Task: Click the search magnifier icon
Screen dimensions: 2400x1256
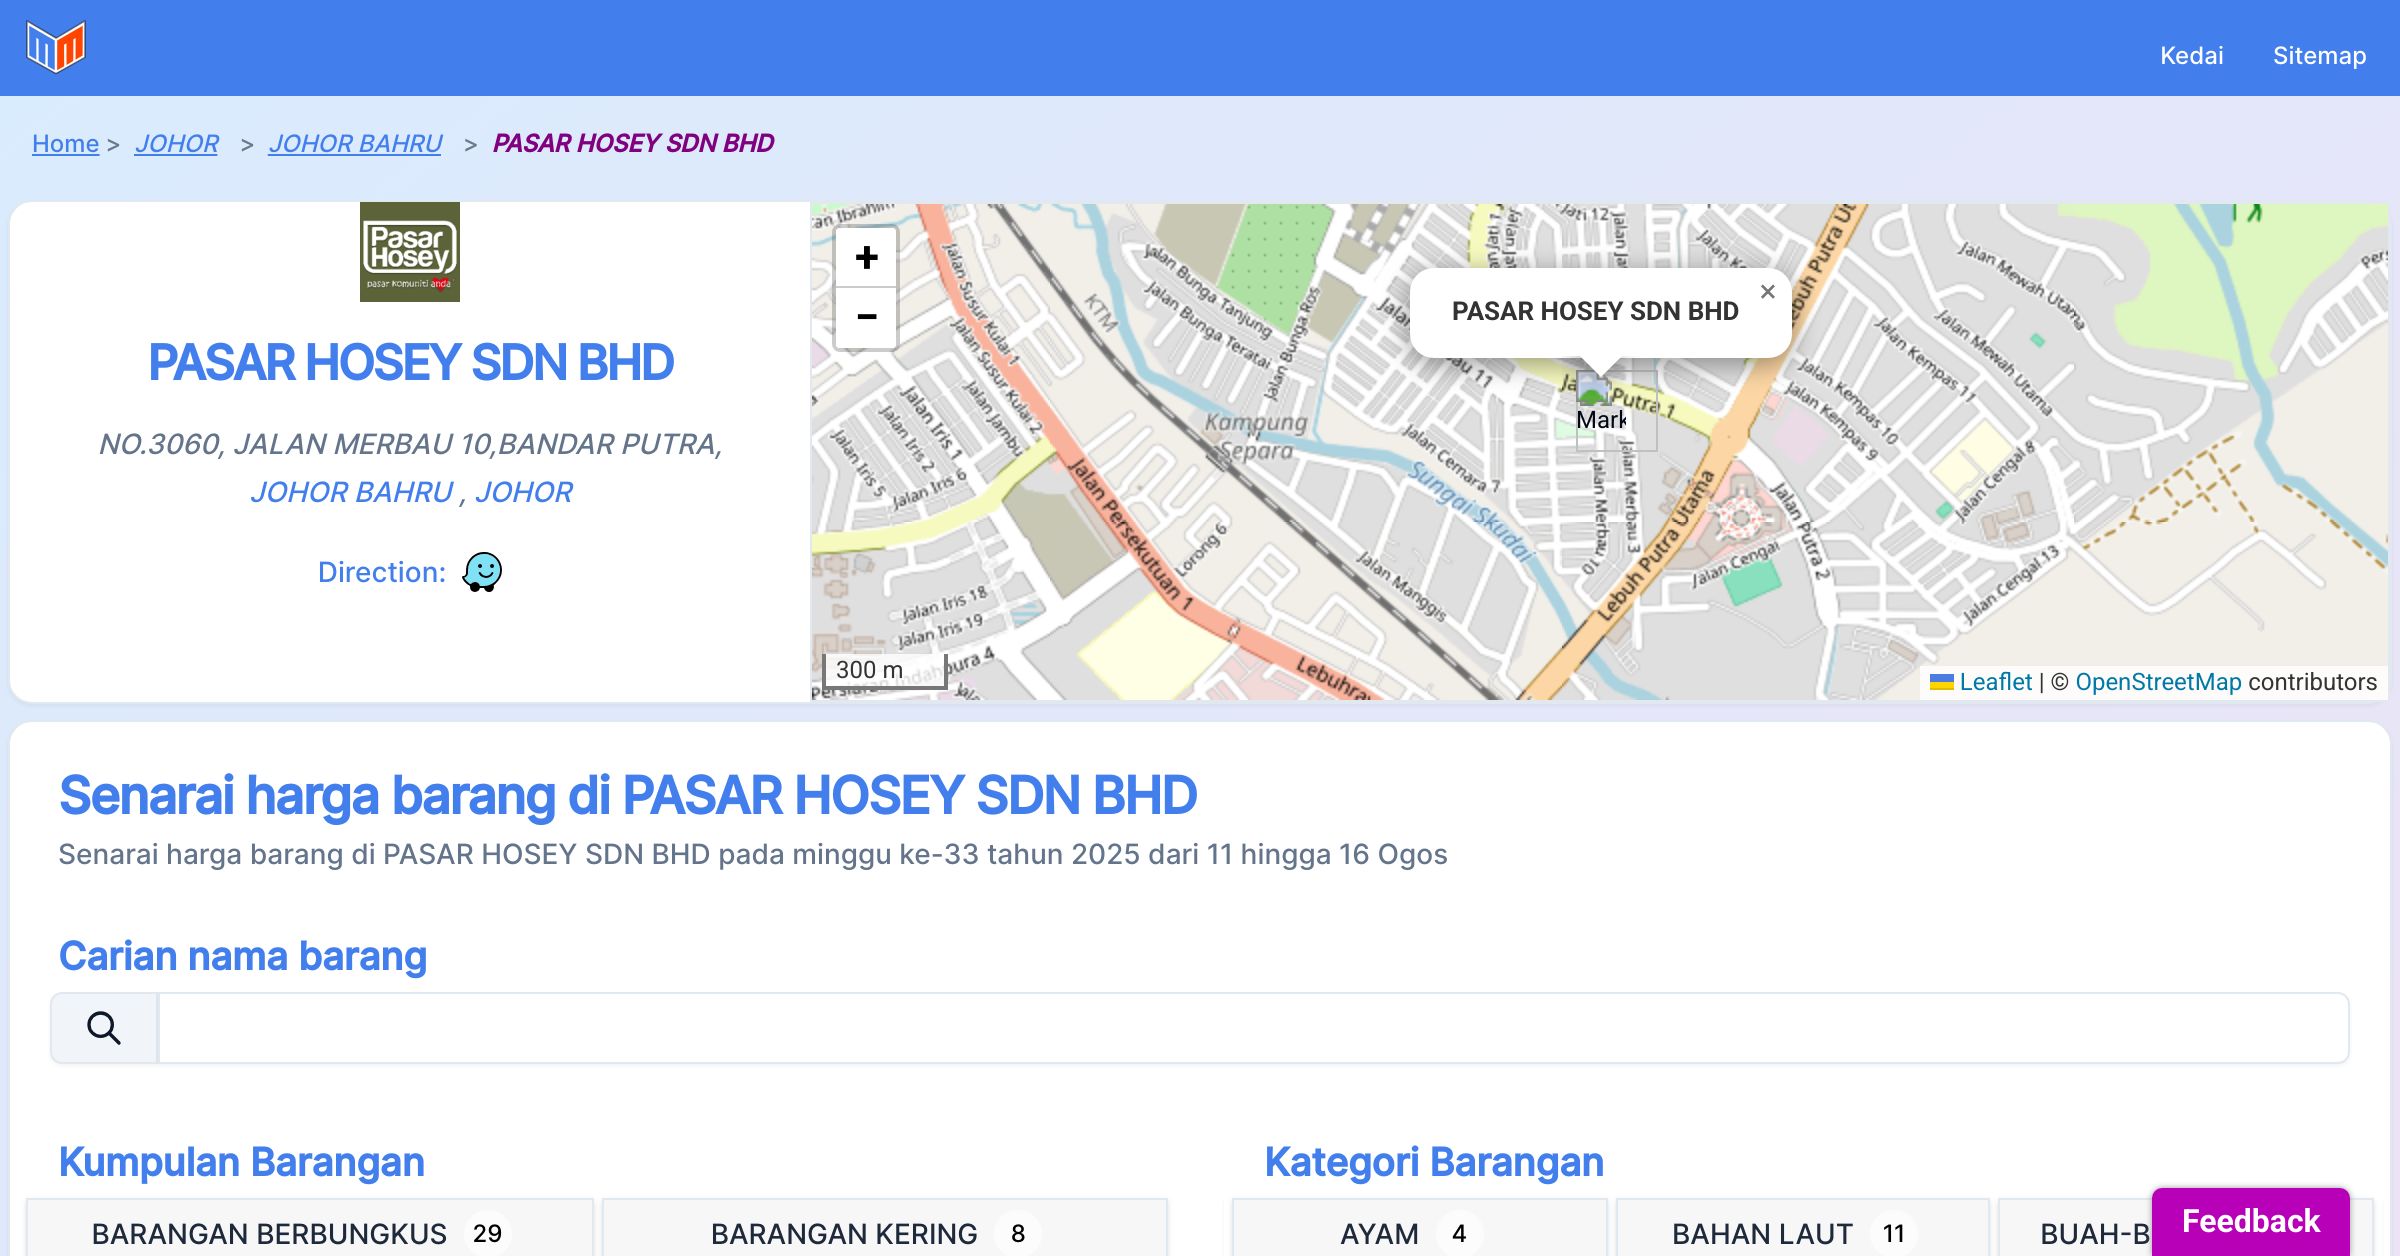Action: pyautogui.click(x=104, y=1028)
